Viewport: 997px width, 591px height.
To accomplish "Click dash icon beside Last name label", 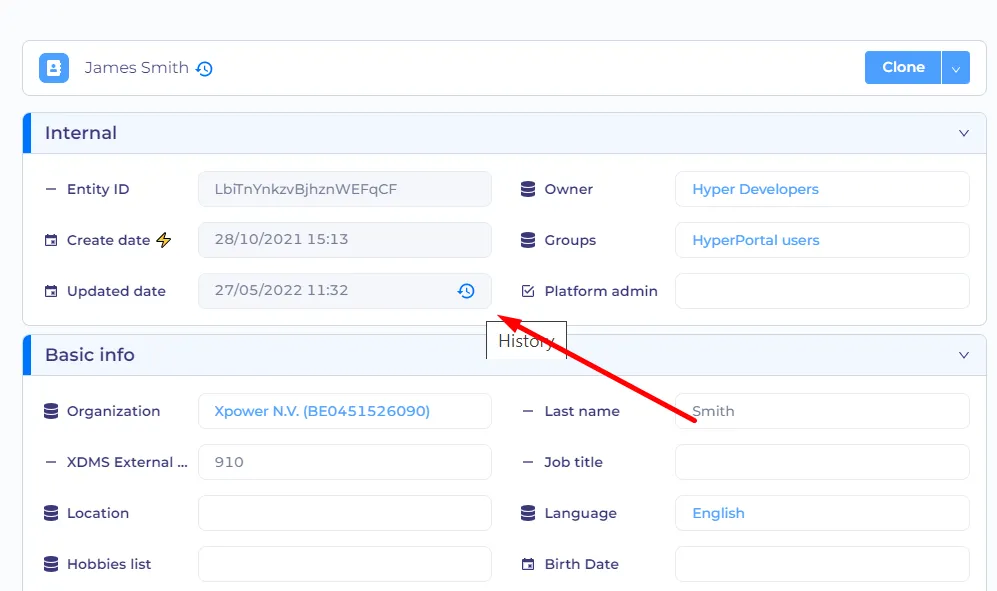I will tap(528, 411).
